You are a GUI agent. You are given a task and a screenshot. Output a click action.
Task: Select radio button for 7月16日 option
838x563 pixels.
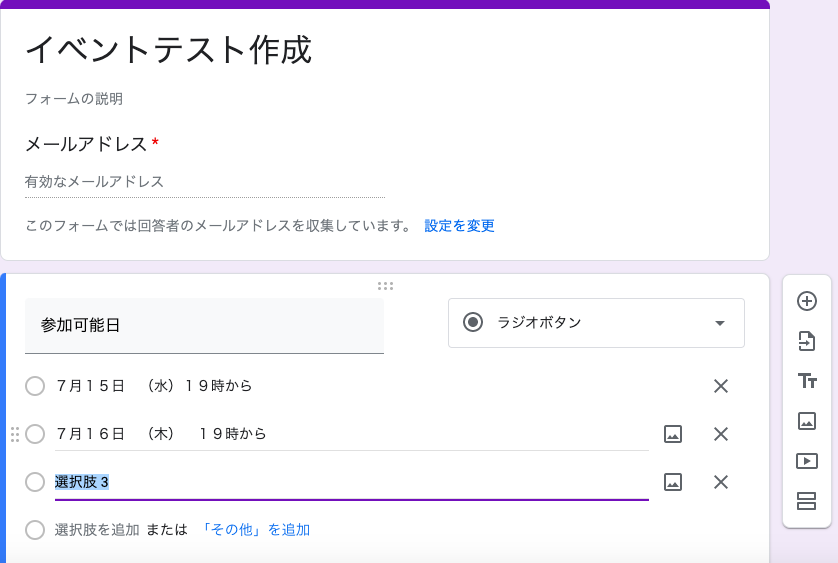coord(35,434)
